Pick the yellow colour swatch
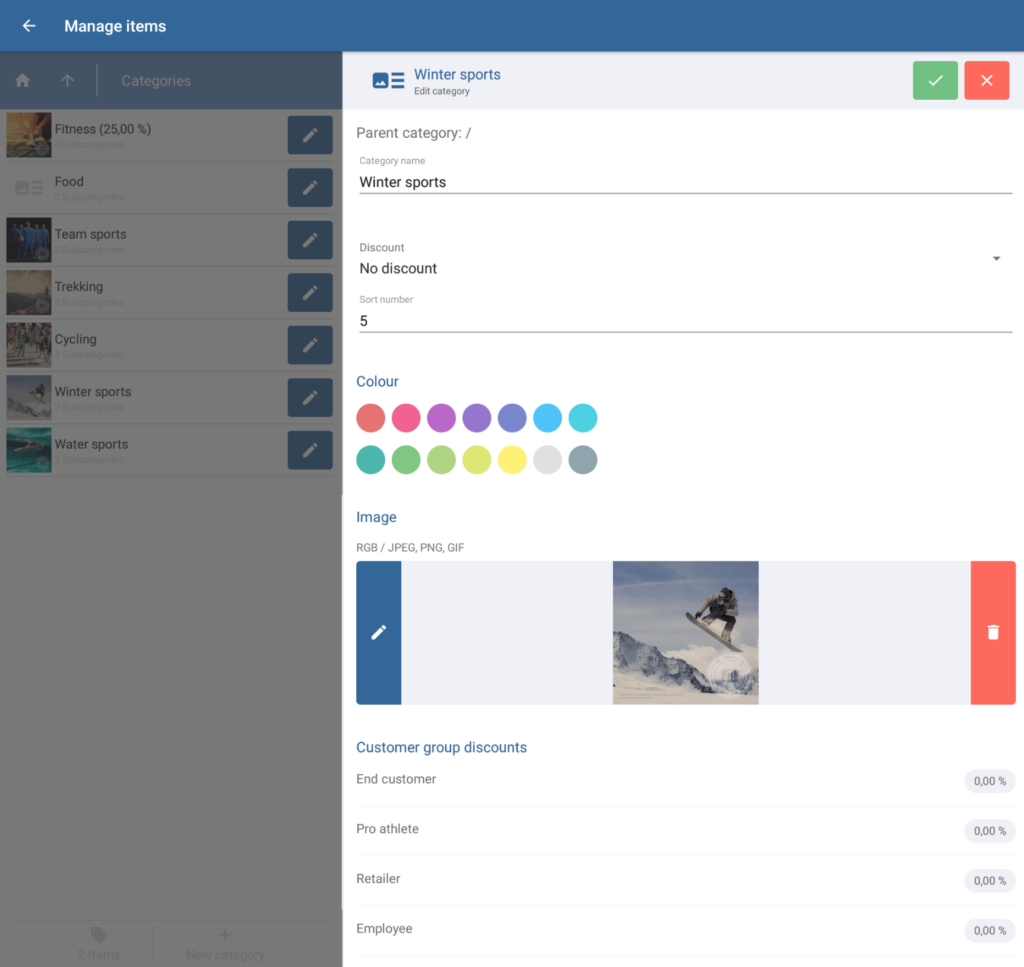 pyautogui.click(x=512, y=460)
